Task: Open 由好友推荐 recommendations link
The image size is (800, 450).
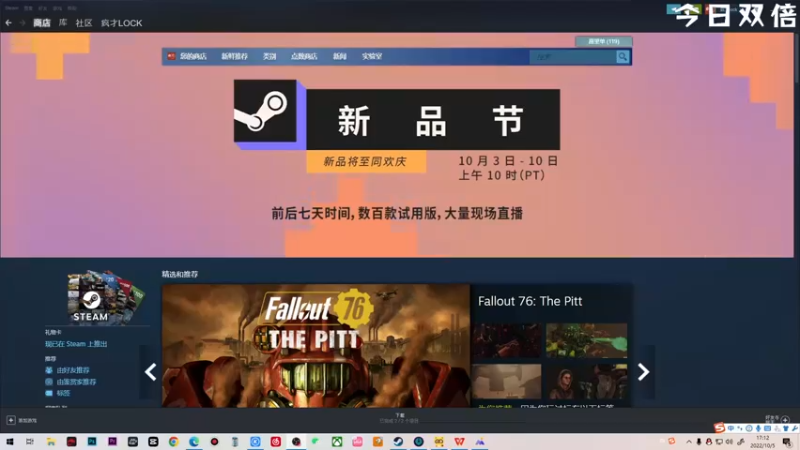Action: 72,370
